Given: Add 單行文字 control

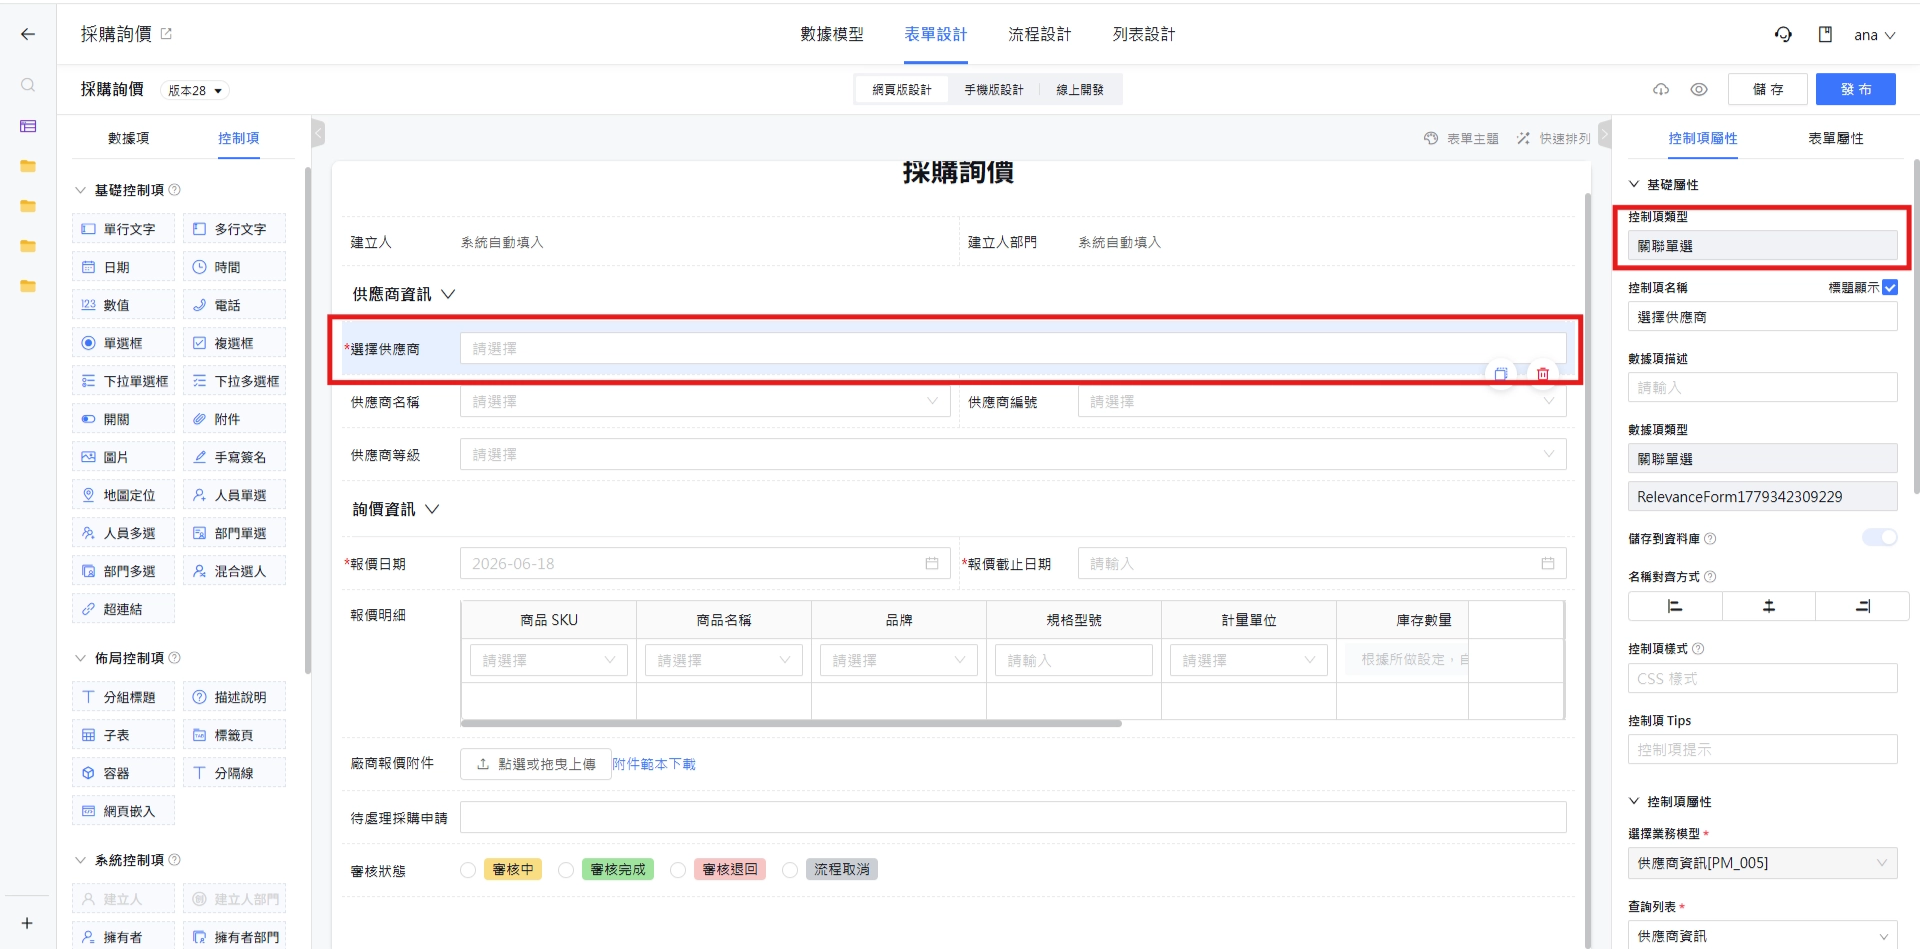Looking at the screenshot, I should point(123,229).
